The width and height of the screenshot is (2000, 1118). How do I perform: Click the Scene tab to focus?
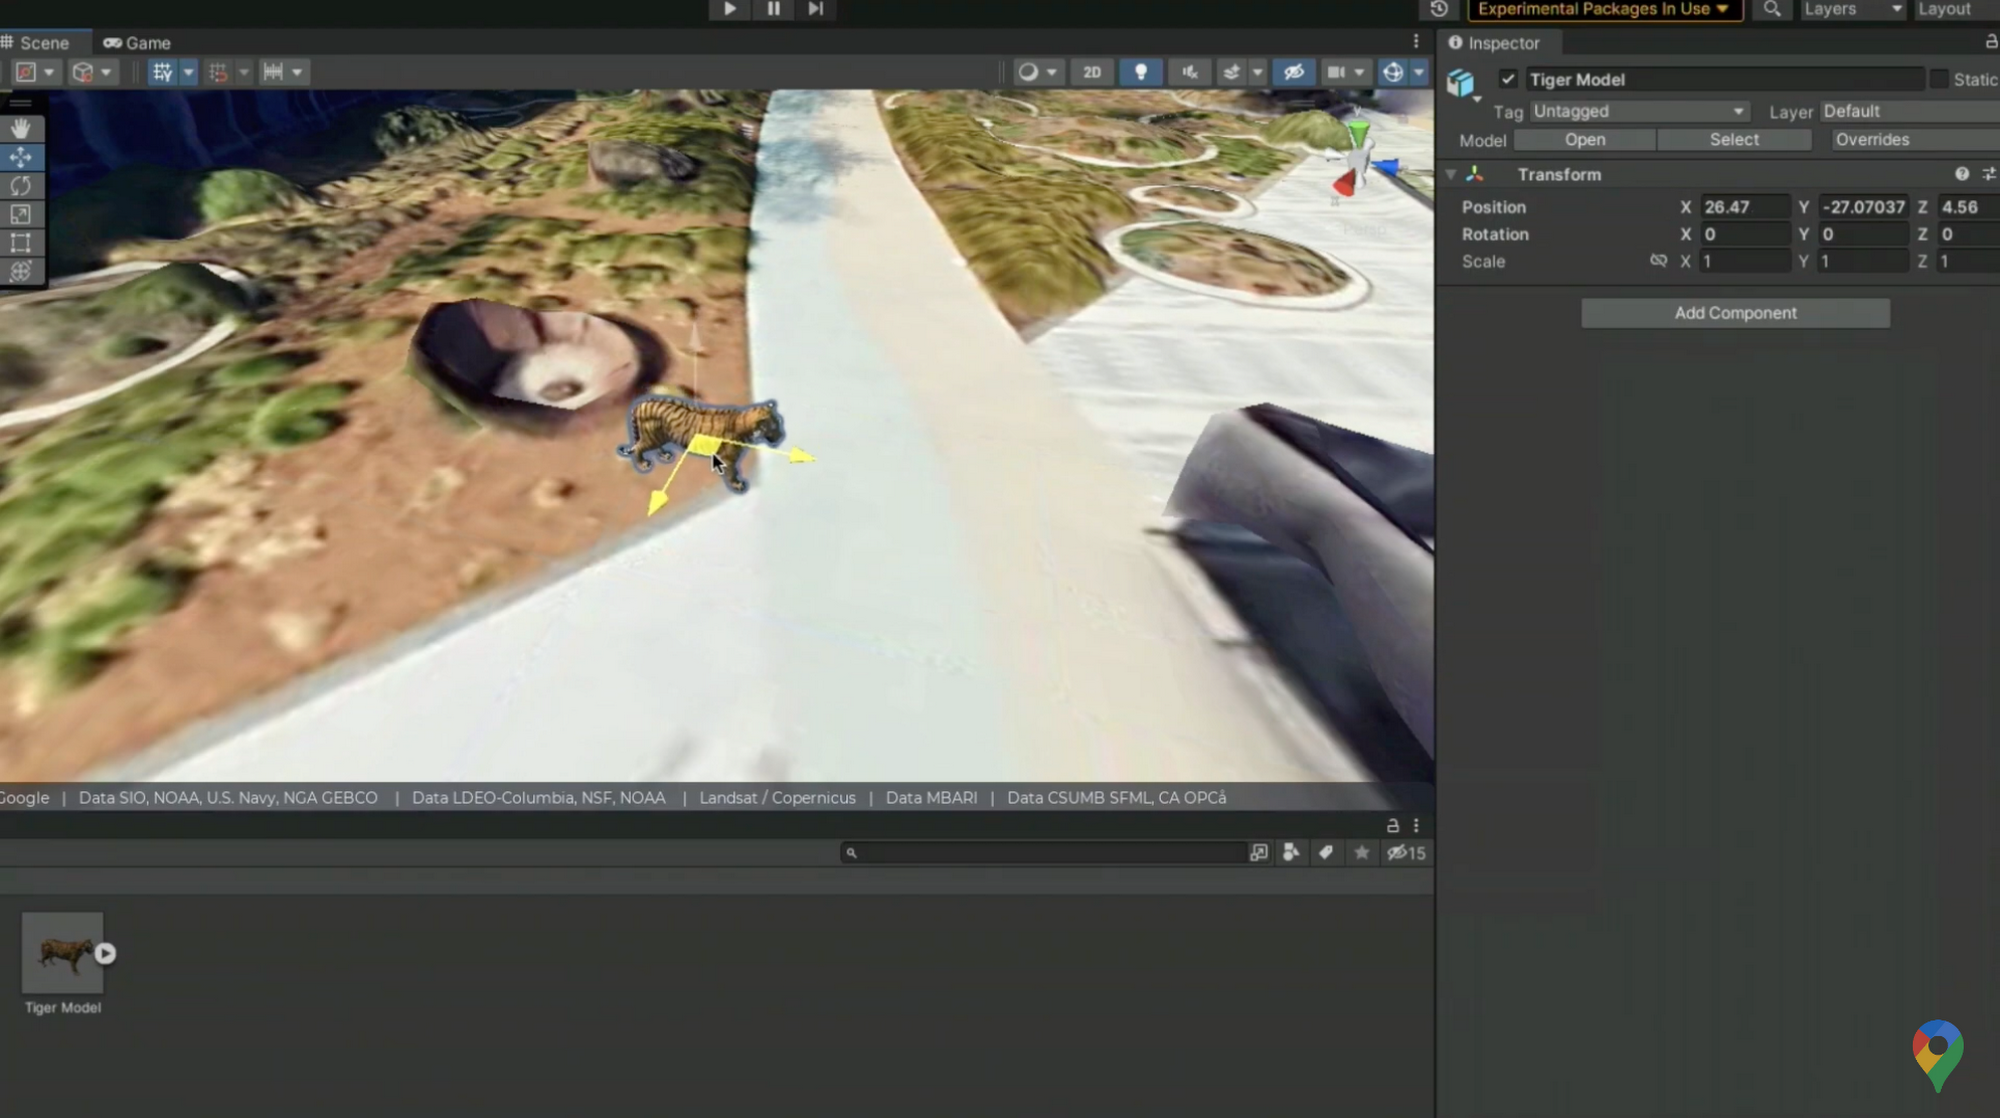tap(43, 43)
